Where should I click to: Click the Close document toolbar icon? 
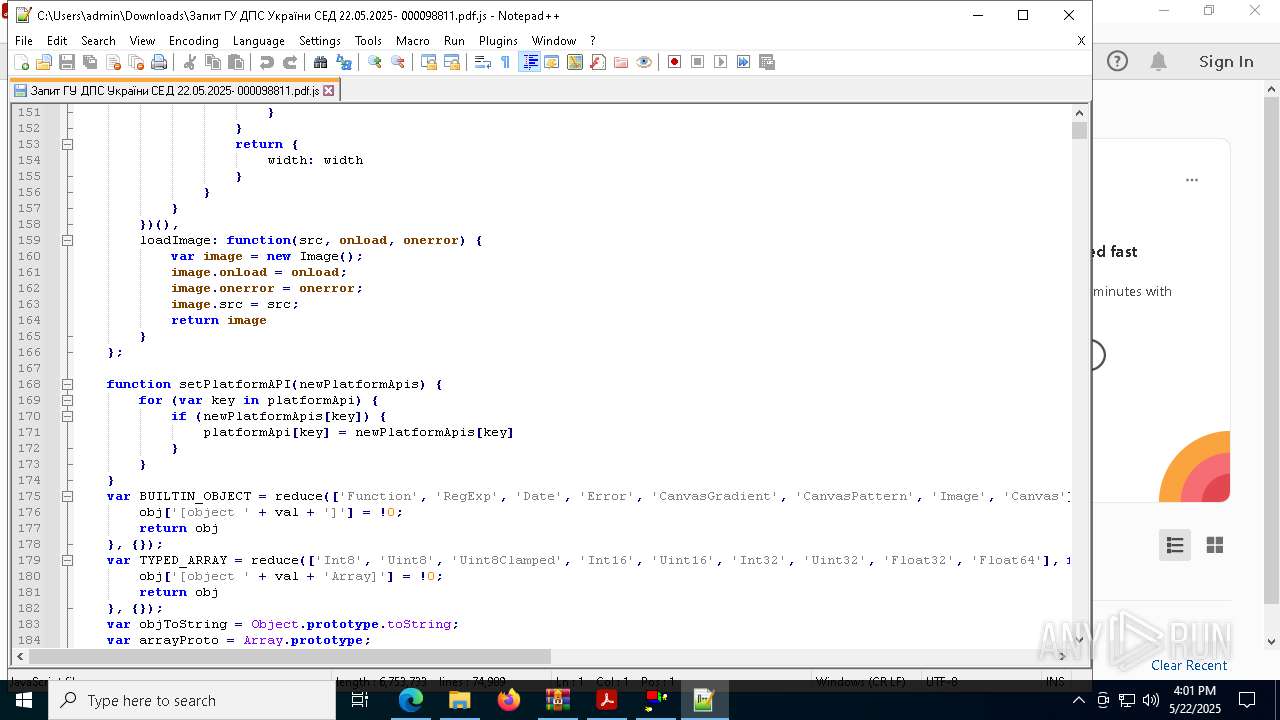[x=113, y=62]
